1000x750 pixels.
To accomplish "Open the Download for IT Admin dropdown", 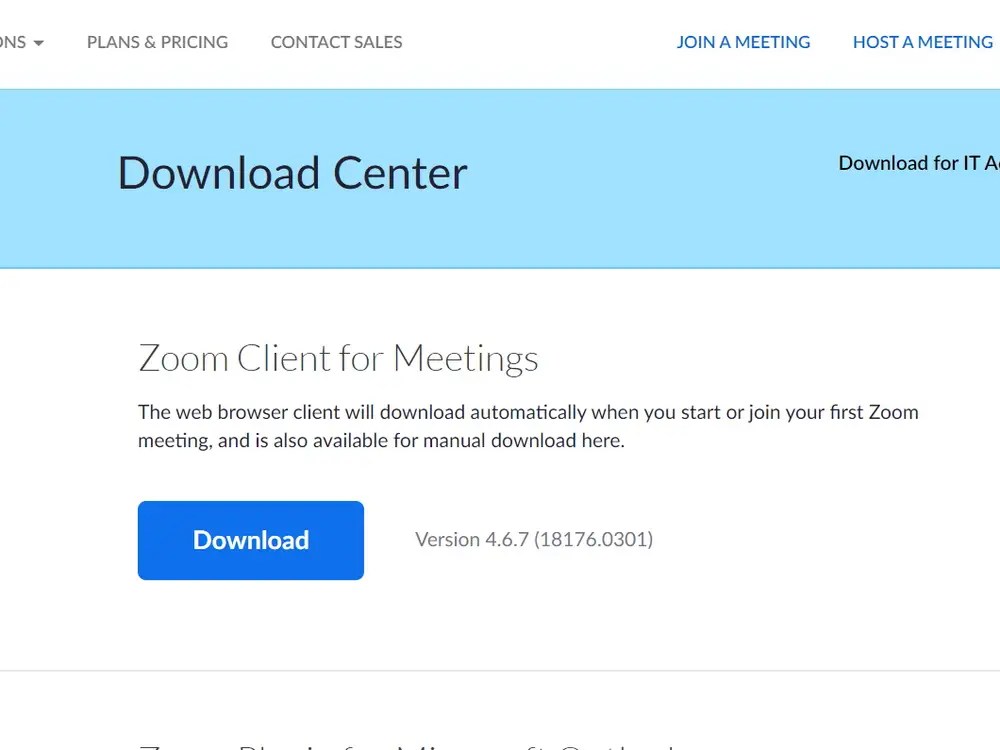I will click(920, 163).
